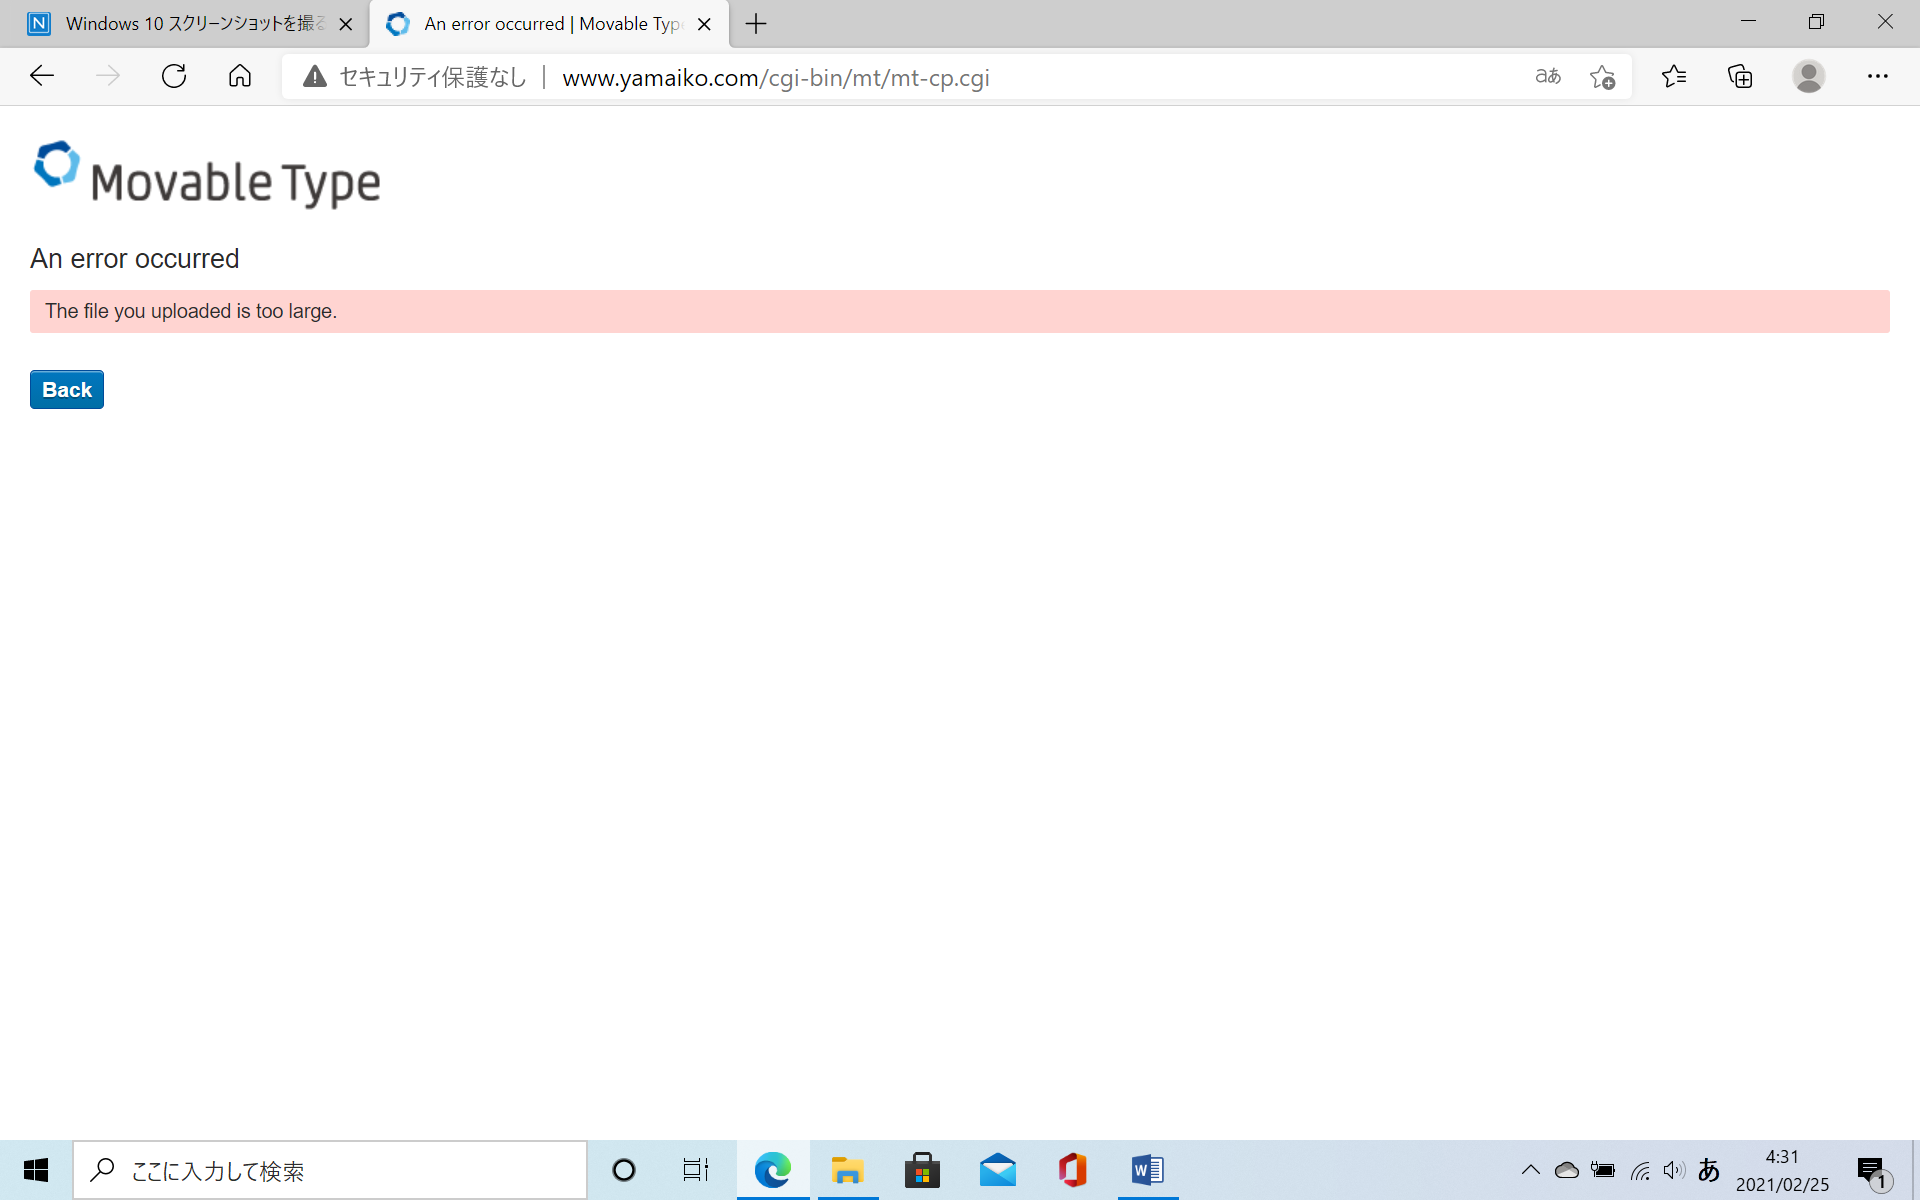The width and height of the screenshot is (1920, 1200).
Task: Close the An error occurred tab
Action: [704, 24]
